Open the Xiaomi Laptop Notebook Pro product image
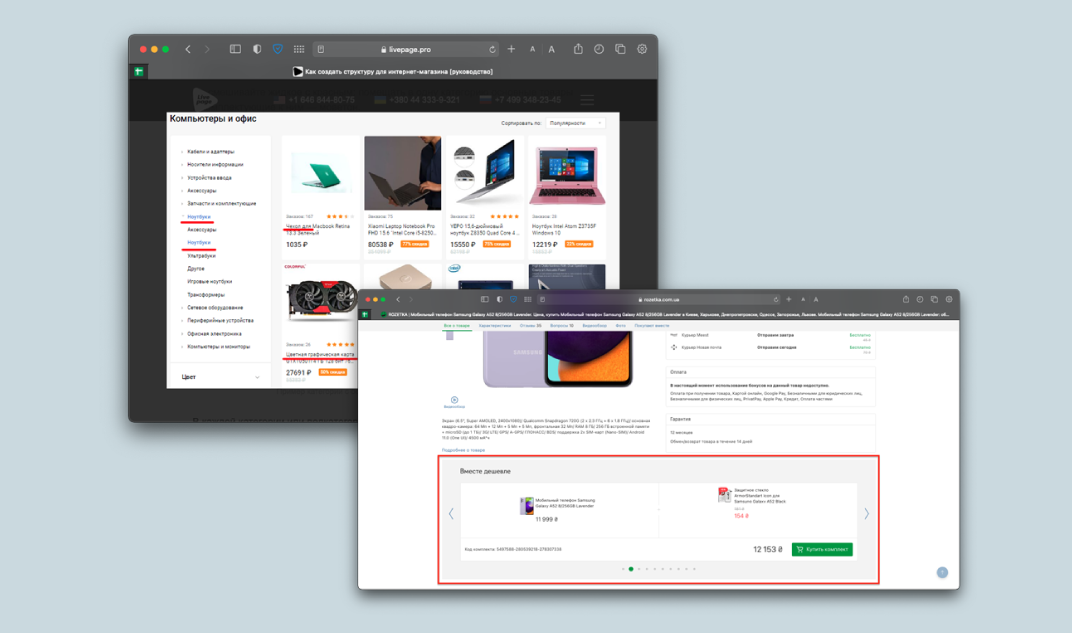Screen dimensions: 1072x633 click(x=403, y=173)
